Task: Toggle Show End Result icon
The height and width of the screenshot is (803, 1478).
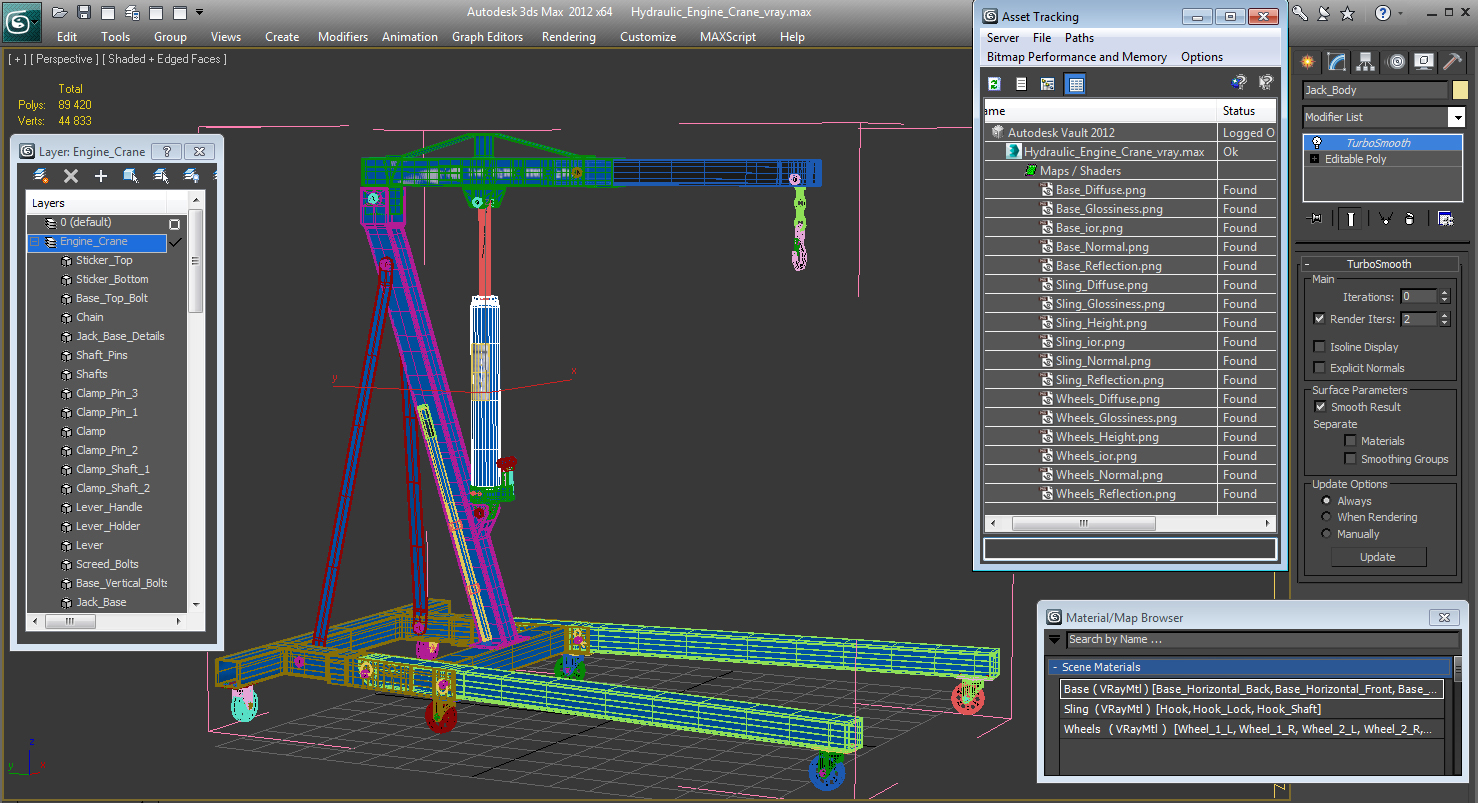Action: [1351, 218]
